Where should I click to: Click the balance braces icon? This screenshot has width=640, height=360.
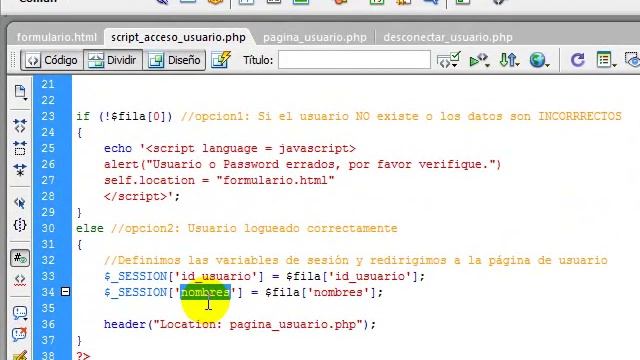[20, 225]
